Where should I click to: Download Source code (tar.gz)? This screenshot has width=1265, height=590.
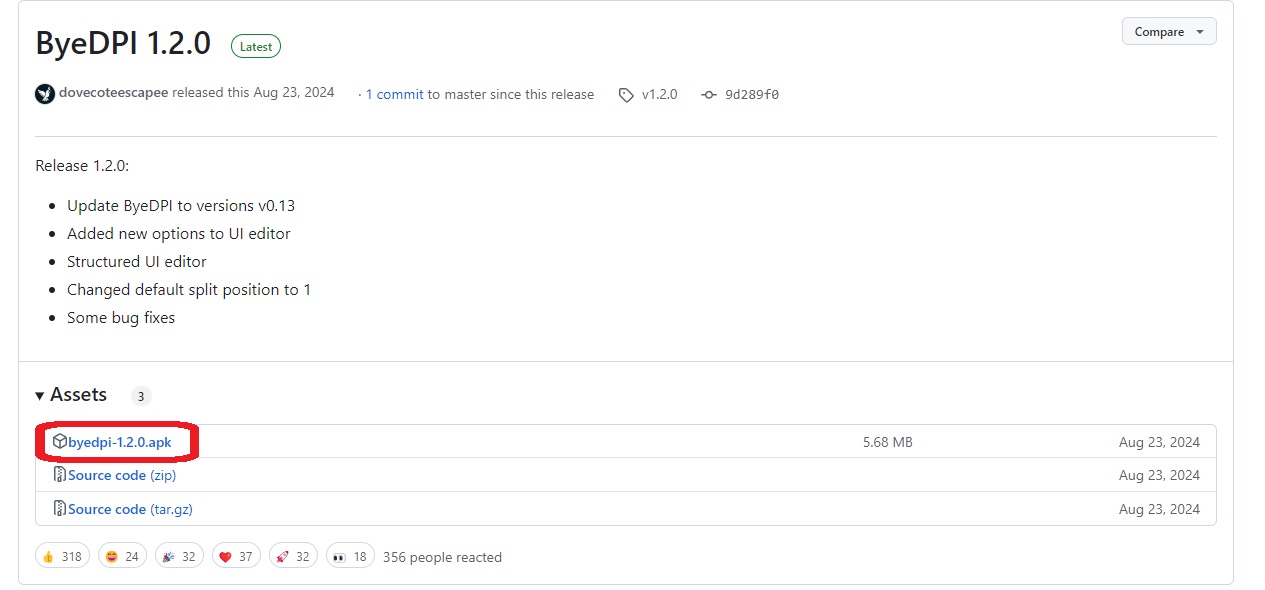pos(130,509)
